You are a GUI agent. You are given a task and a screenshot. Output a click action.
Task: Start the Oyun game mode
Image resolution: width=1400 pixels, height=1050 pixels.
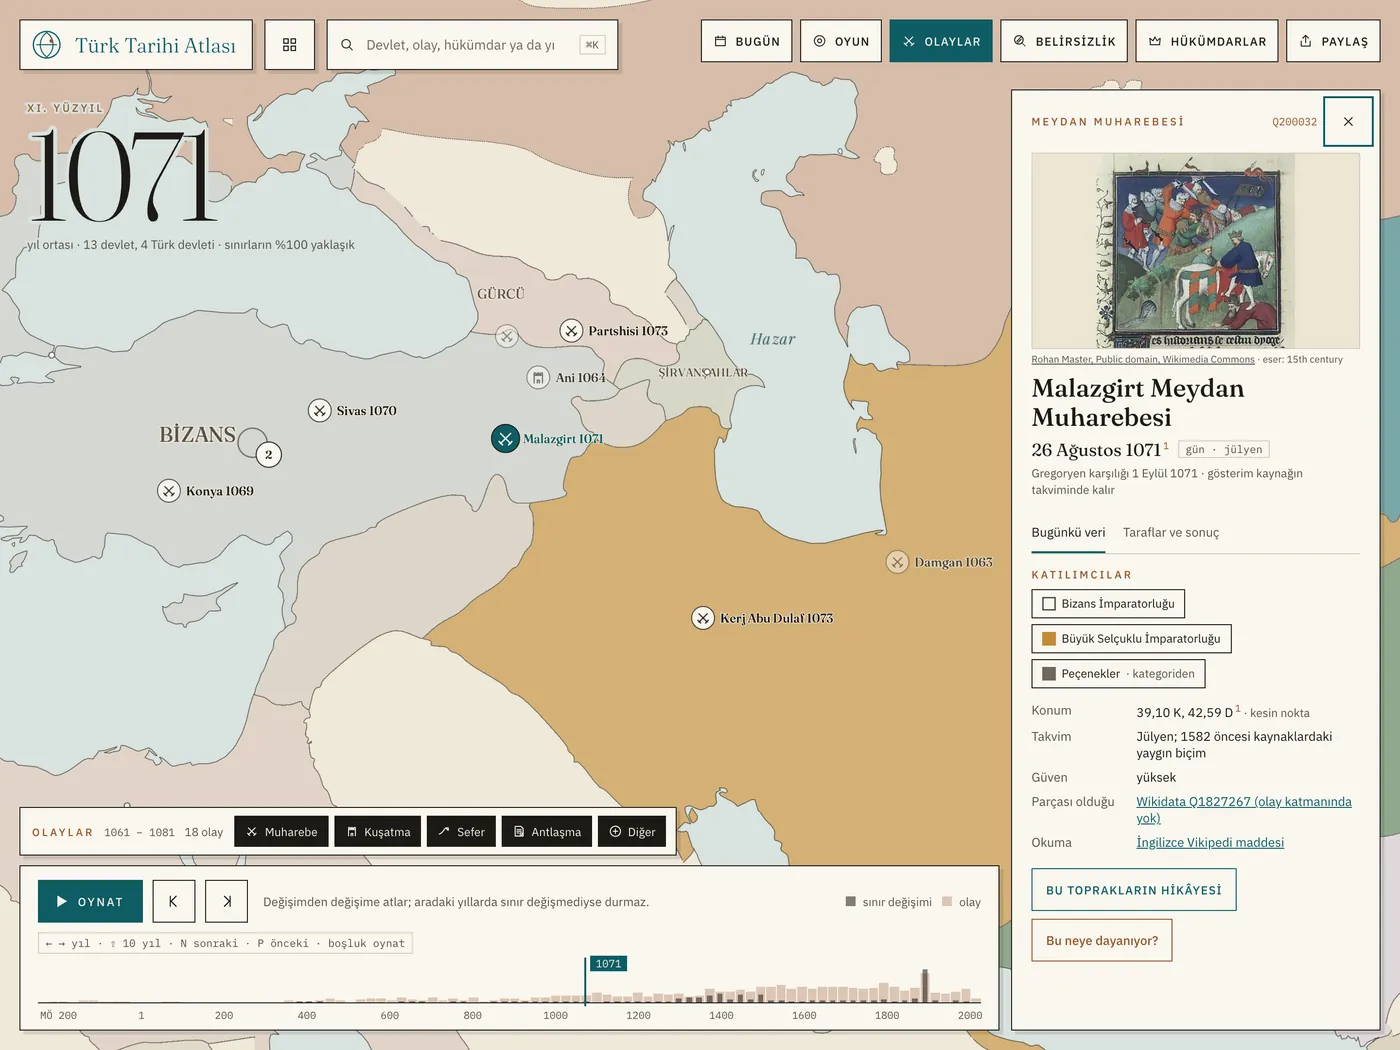[841, 41]
